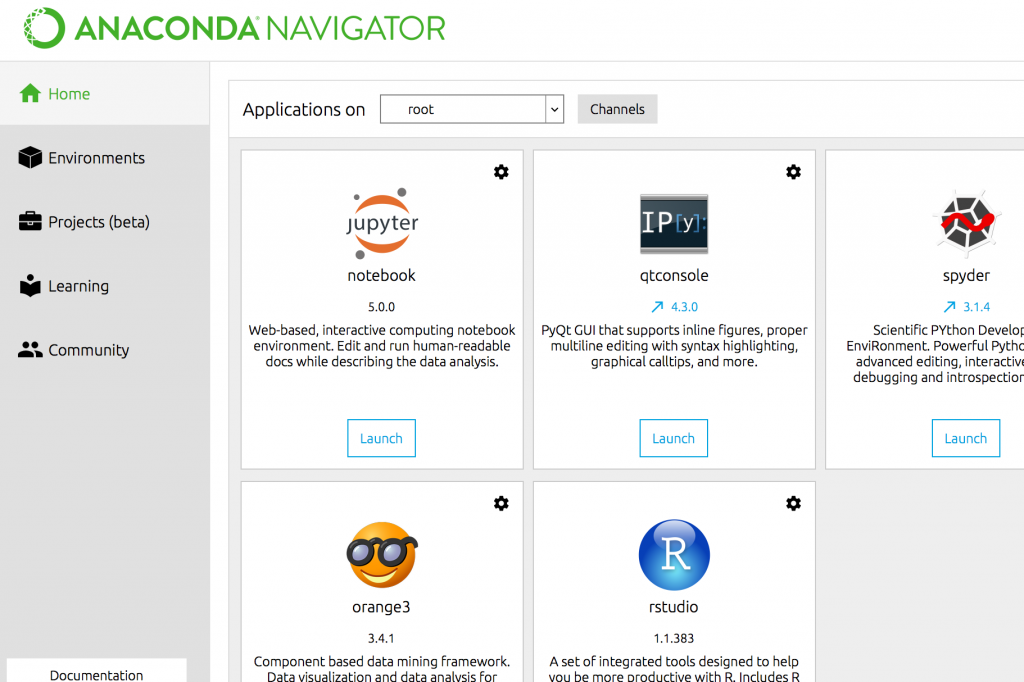
Task: Open the Projects (beta) tab
Action: 104,221
